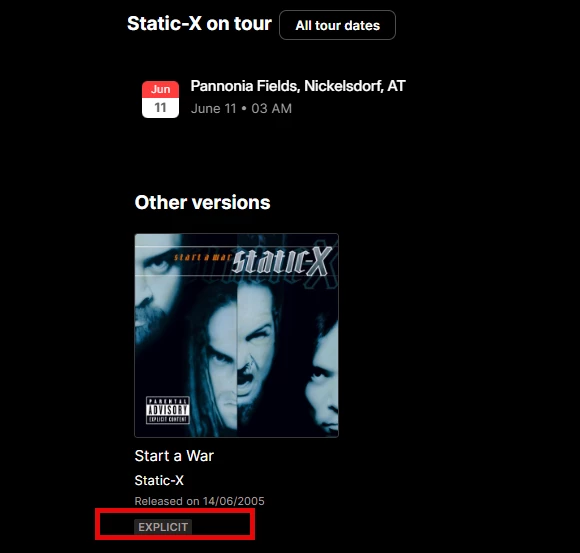Select the red Jun header of calendar icon
This screenshot has height=553, width=580.
(x=160, y=89)
